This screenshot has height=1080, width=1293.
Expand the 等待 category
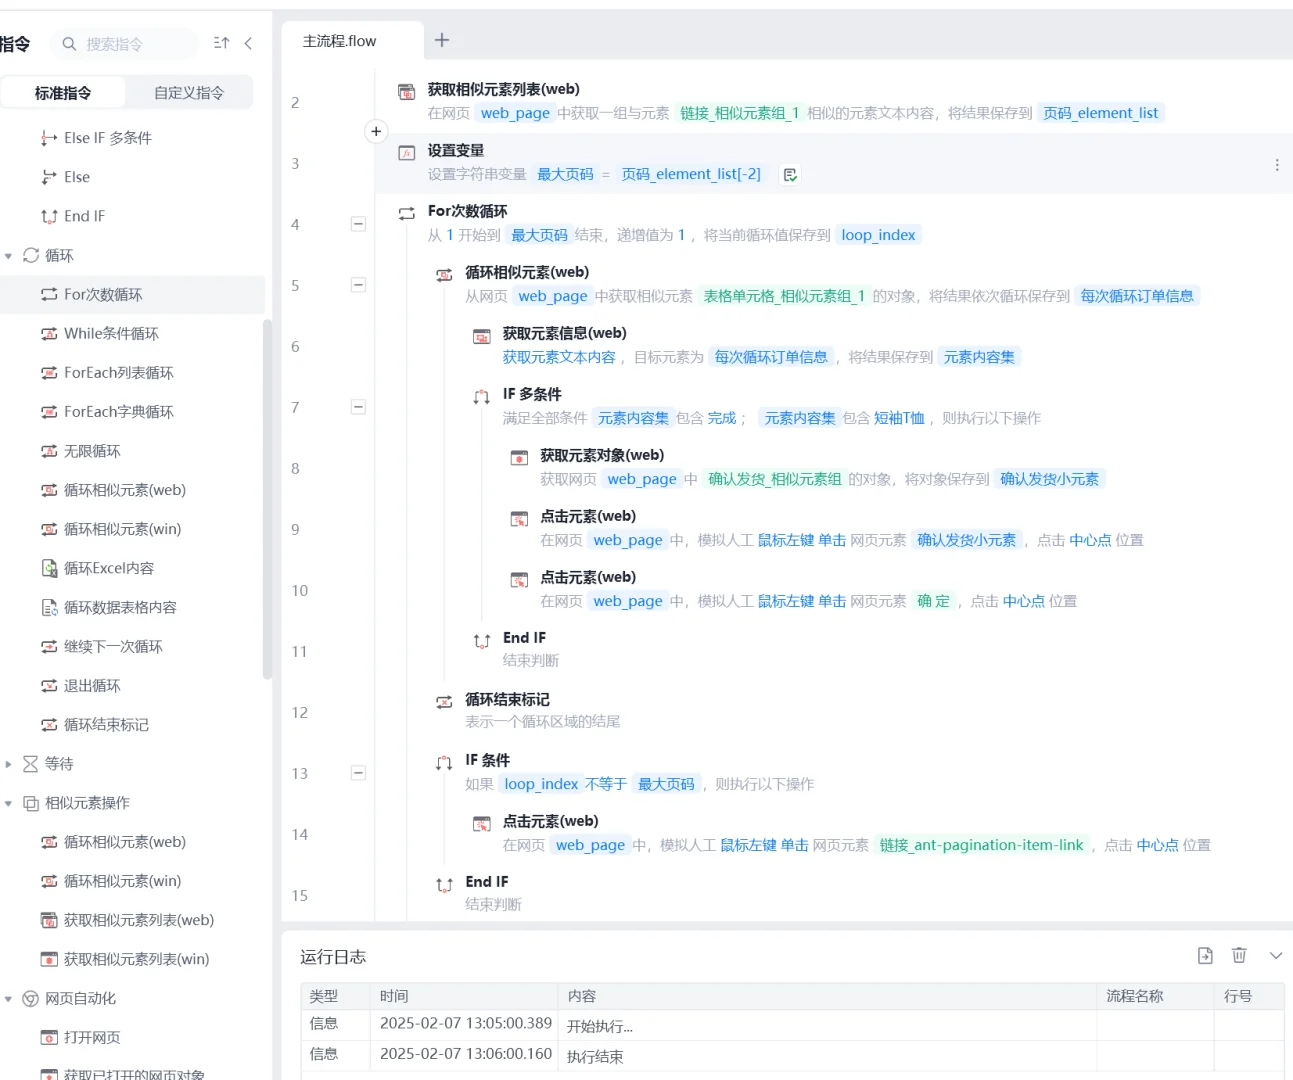8,763
